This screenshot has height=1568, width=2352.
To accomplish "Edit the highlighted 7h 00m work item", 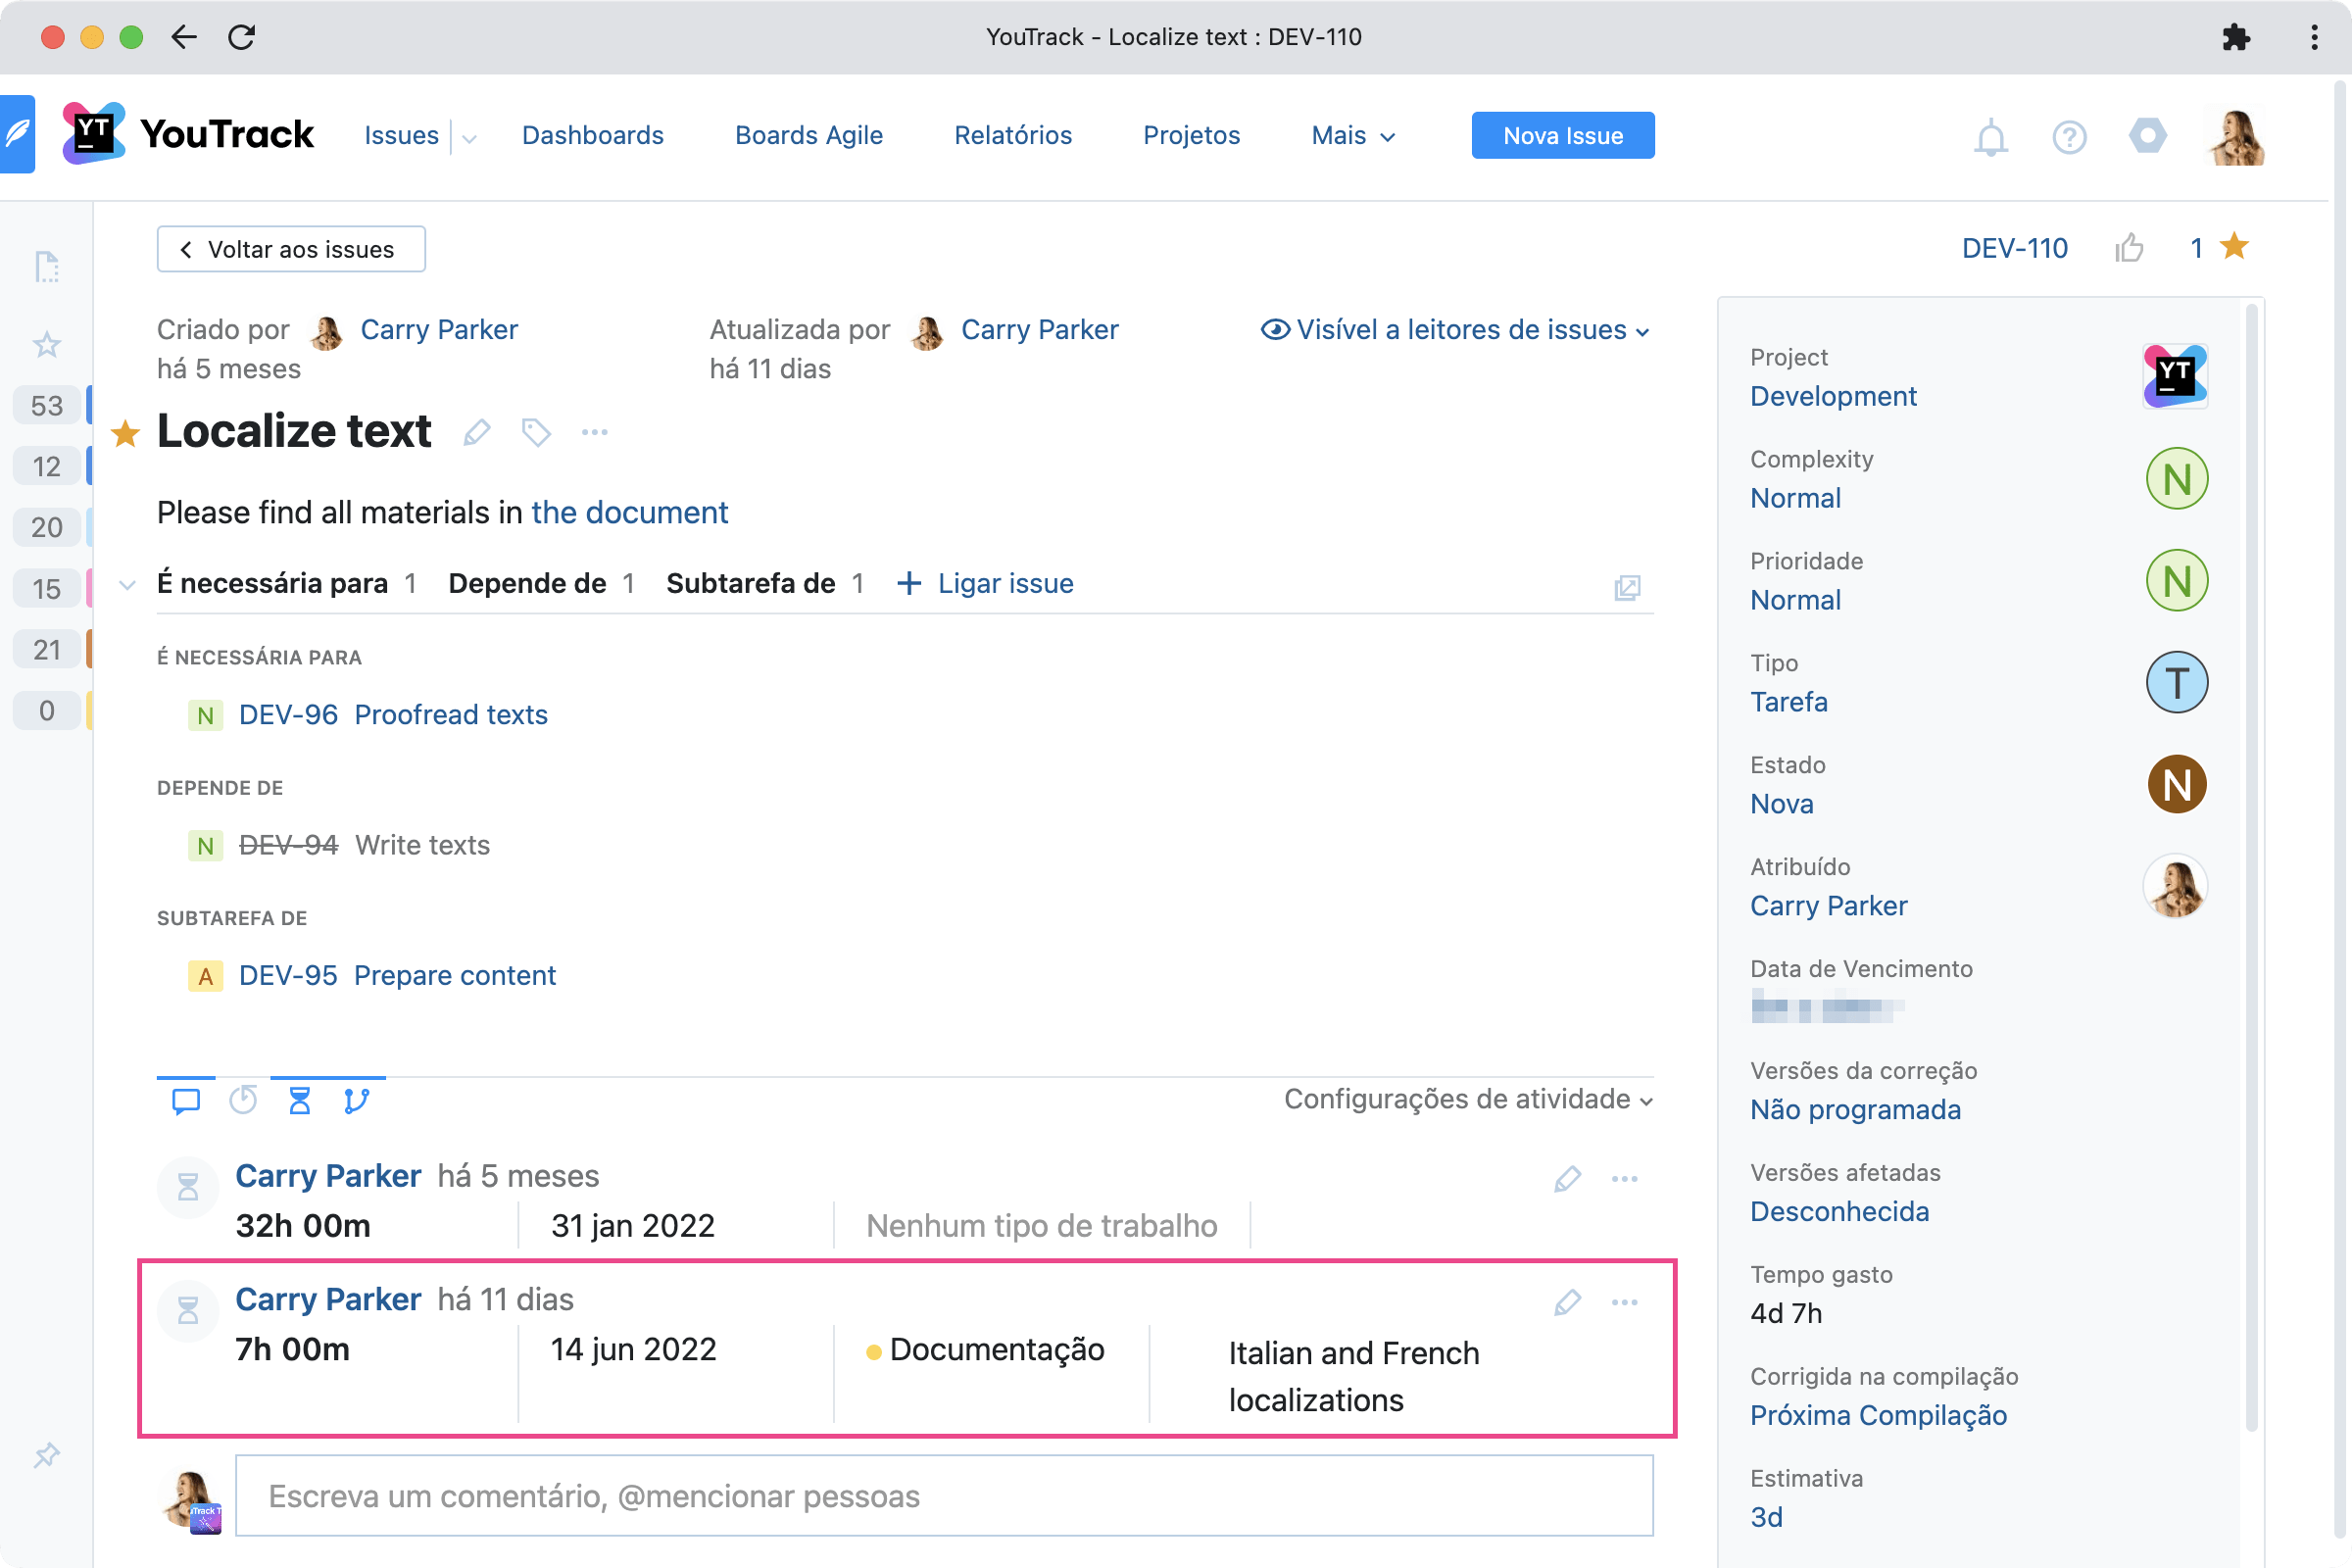I will pos(1567,1302).
